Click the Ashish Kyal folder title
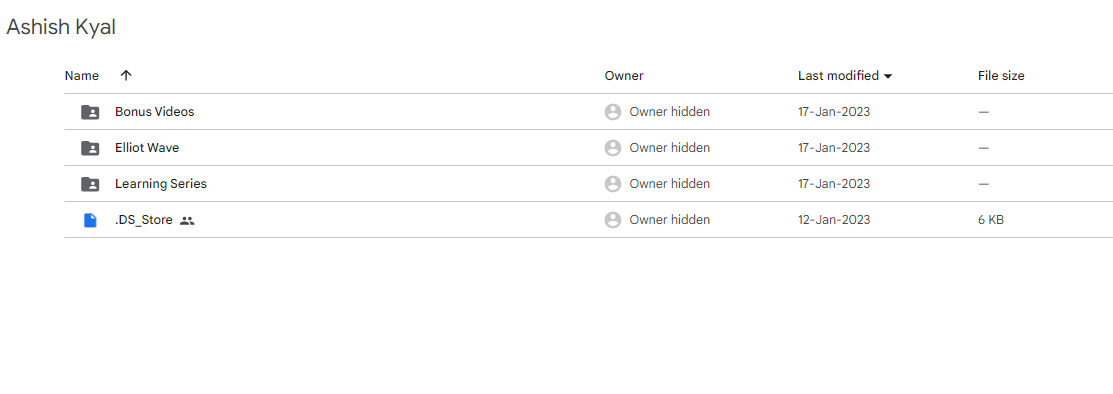This screenshot has width=1113, height=394. (61, 27)
